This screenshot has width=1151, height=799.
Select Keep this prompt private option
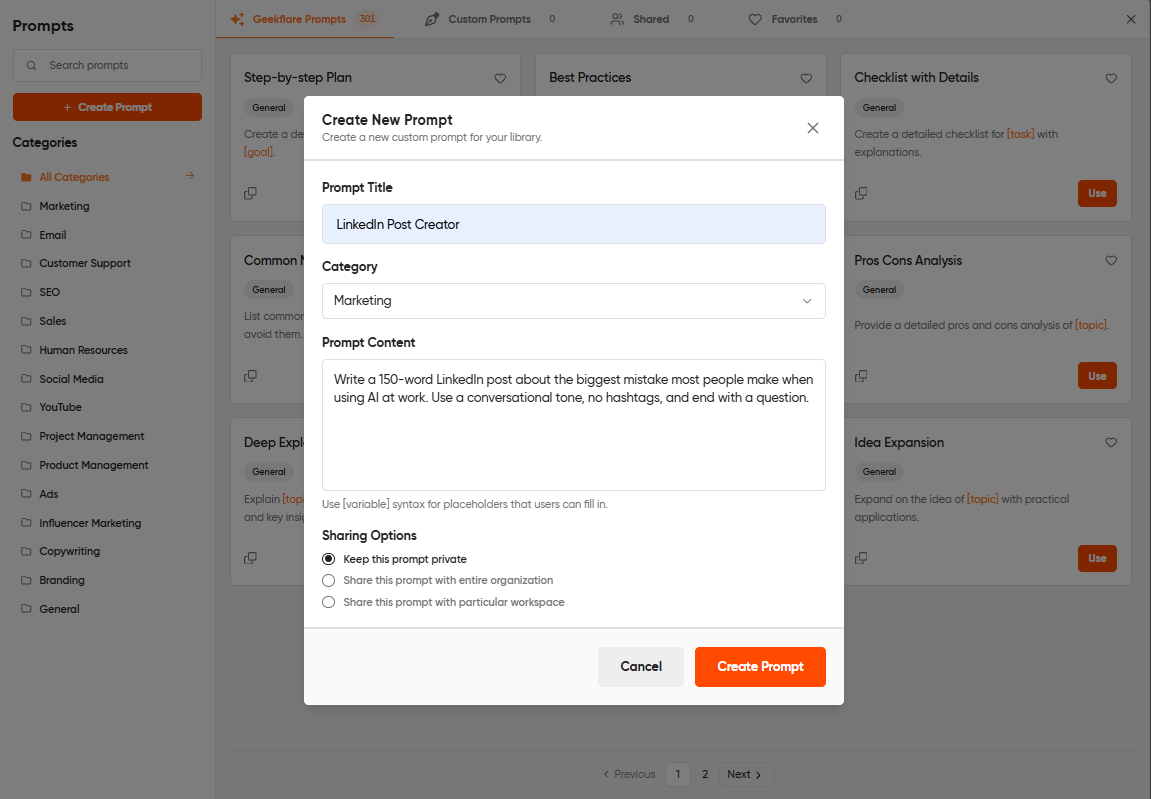coord(328,559)
